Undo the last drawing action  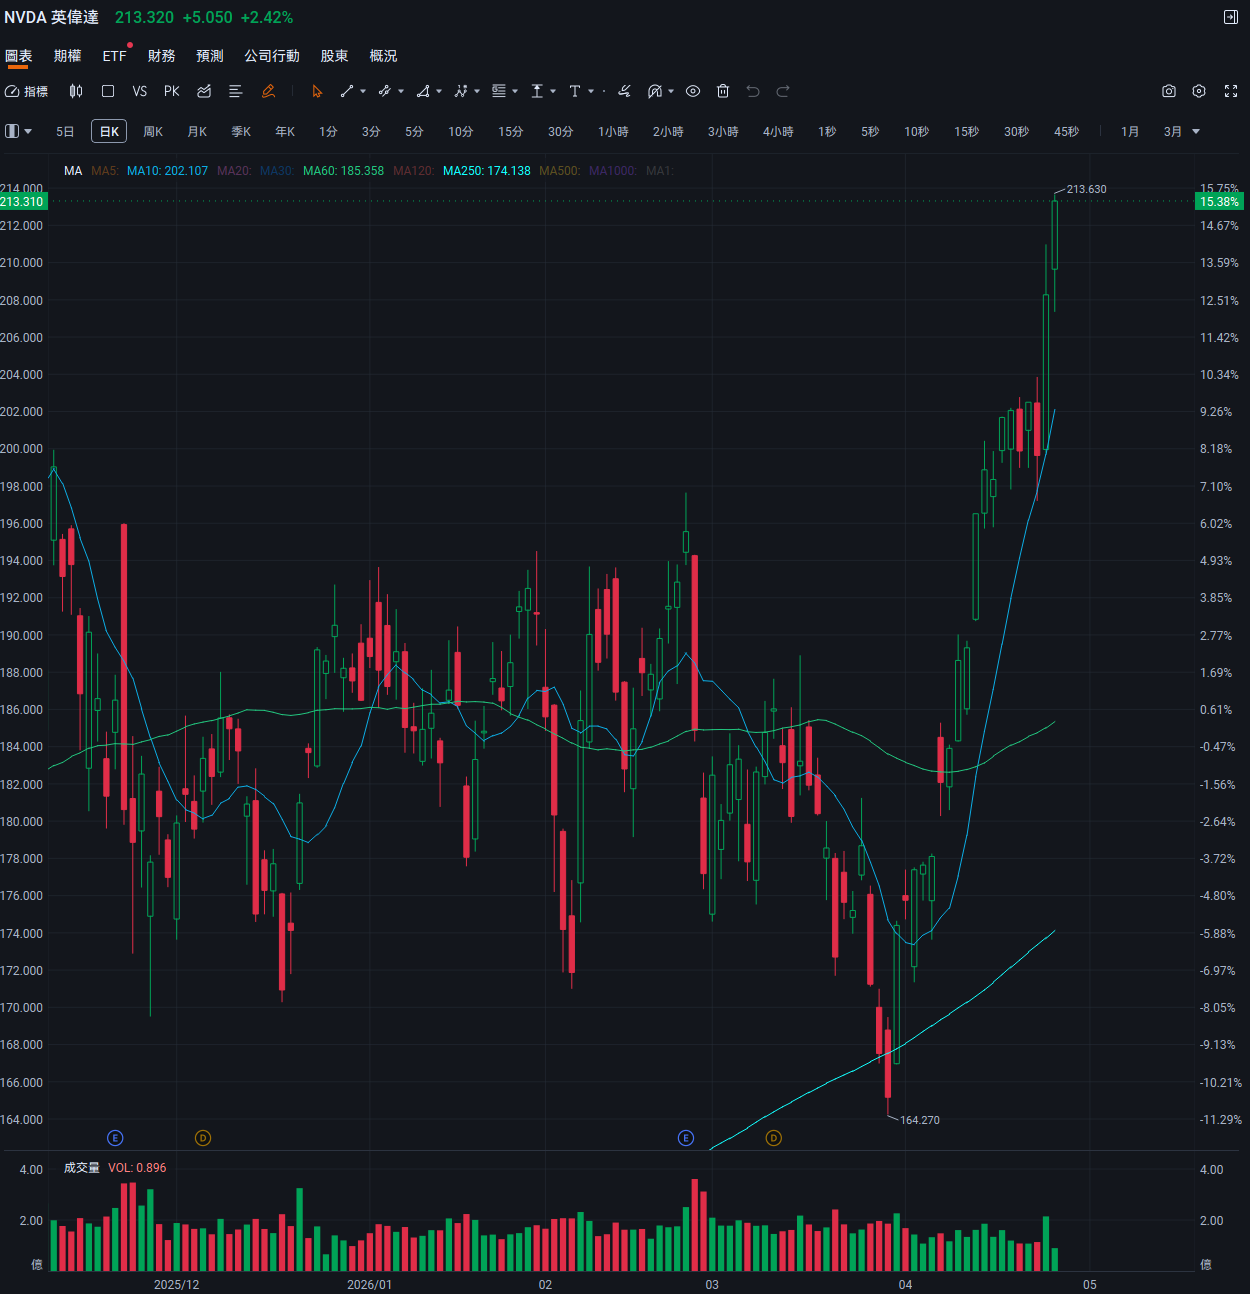tap(752, 91)
